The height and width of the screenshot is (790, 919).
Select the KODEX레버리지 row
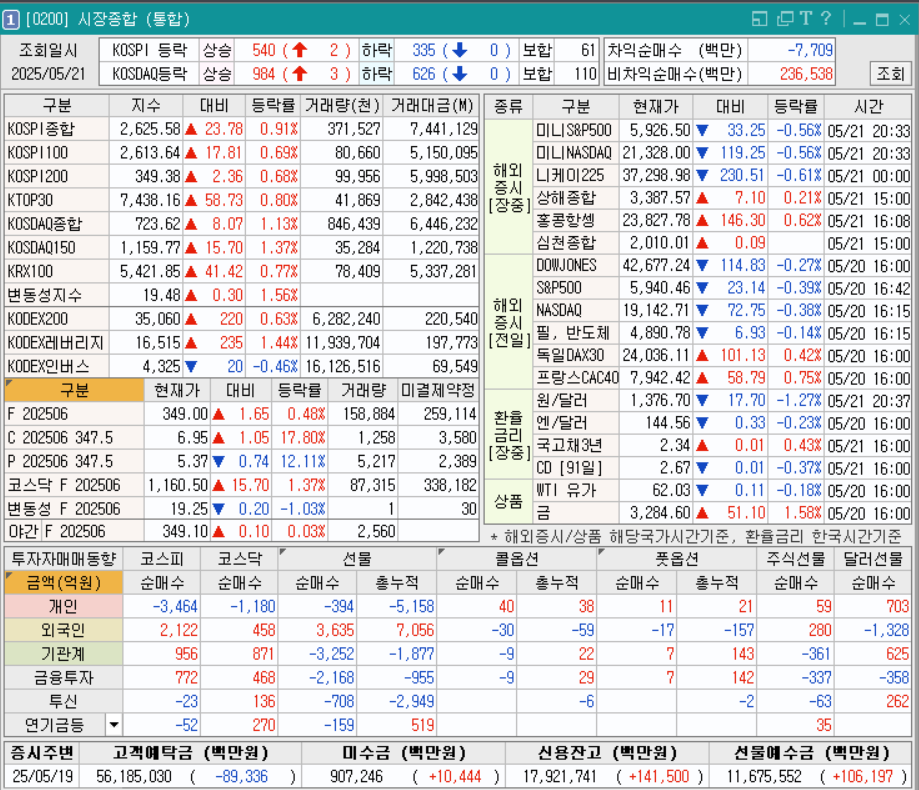tap(241, 342)
